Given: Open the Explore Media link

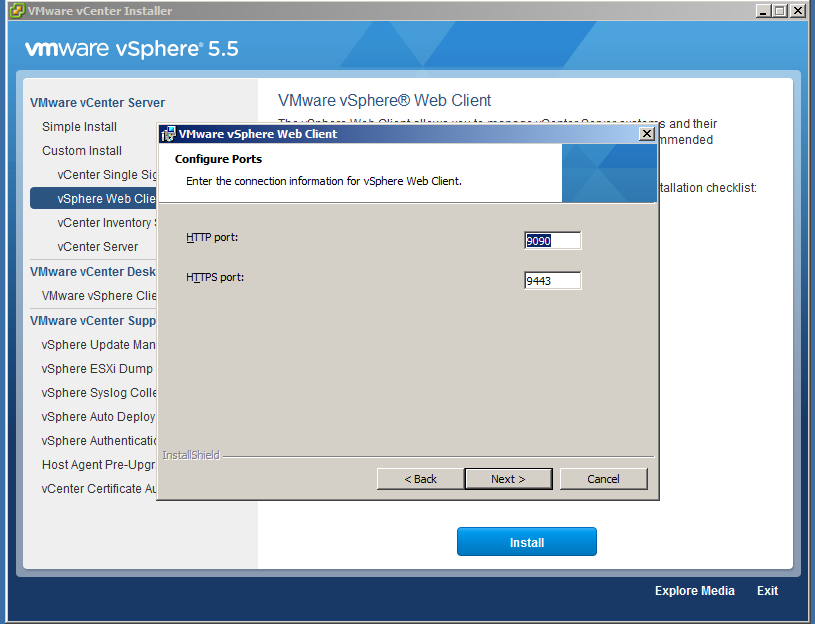Looking at the screenshot, I should point(694,591).
